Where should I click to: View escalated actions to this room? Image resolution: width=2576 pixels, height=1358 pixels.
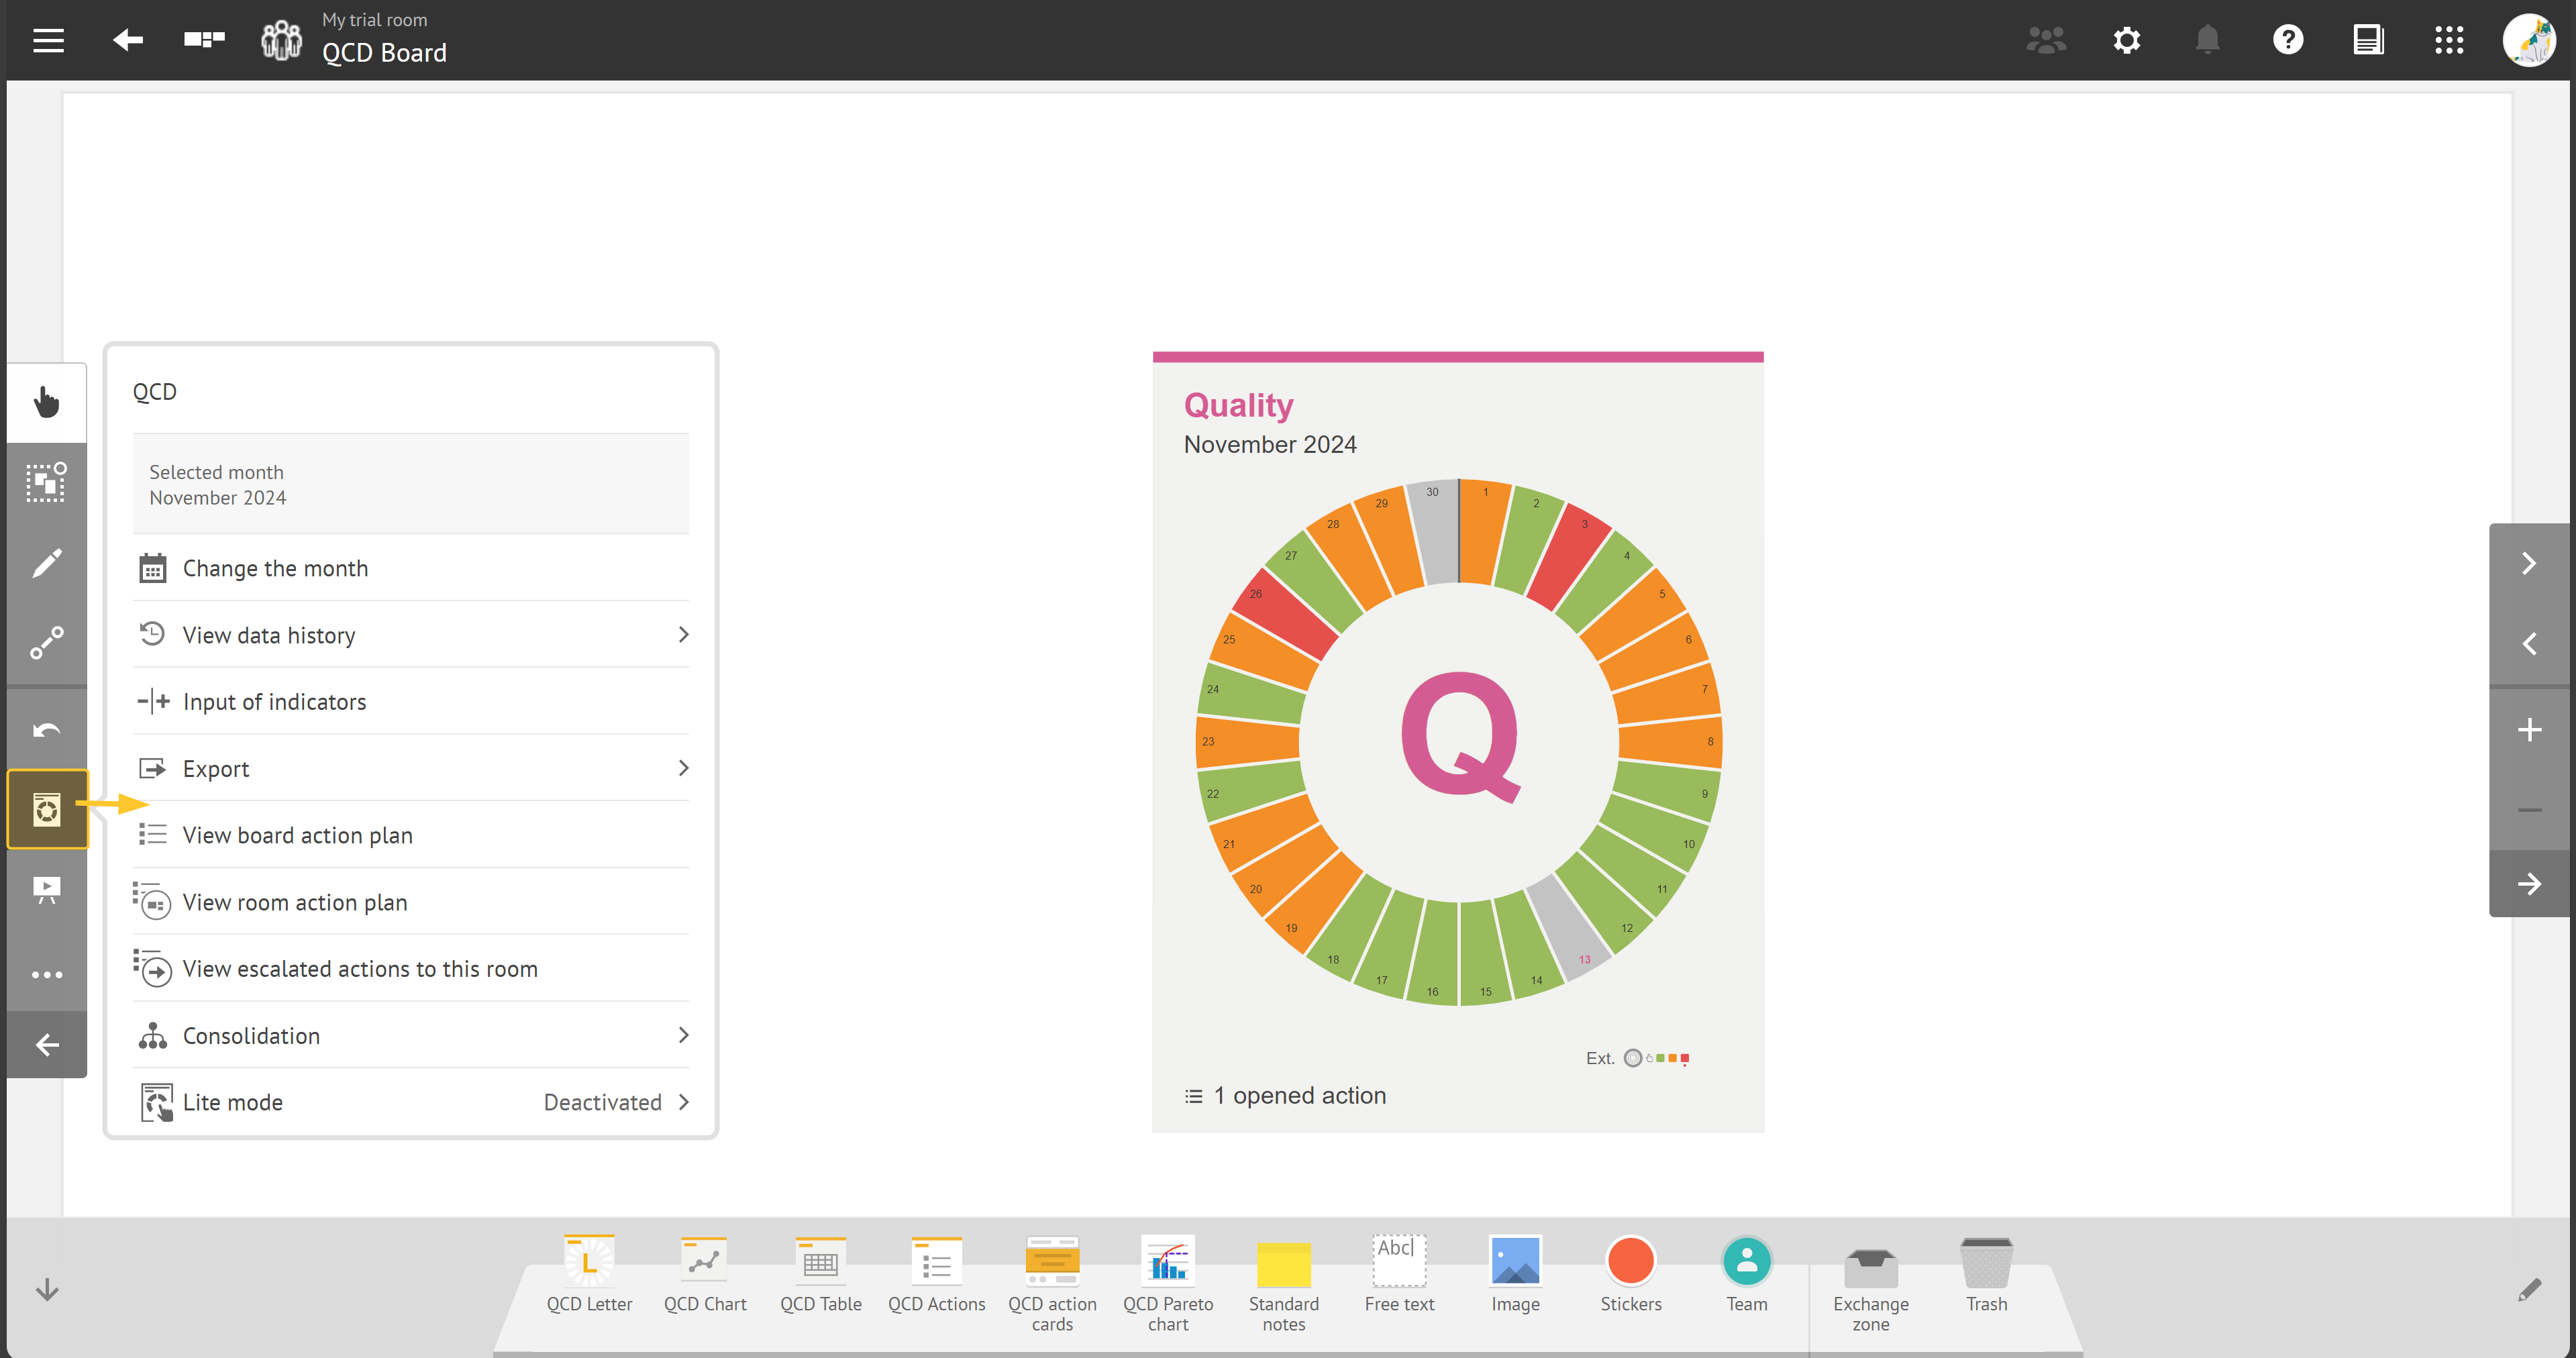point(360,968)
